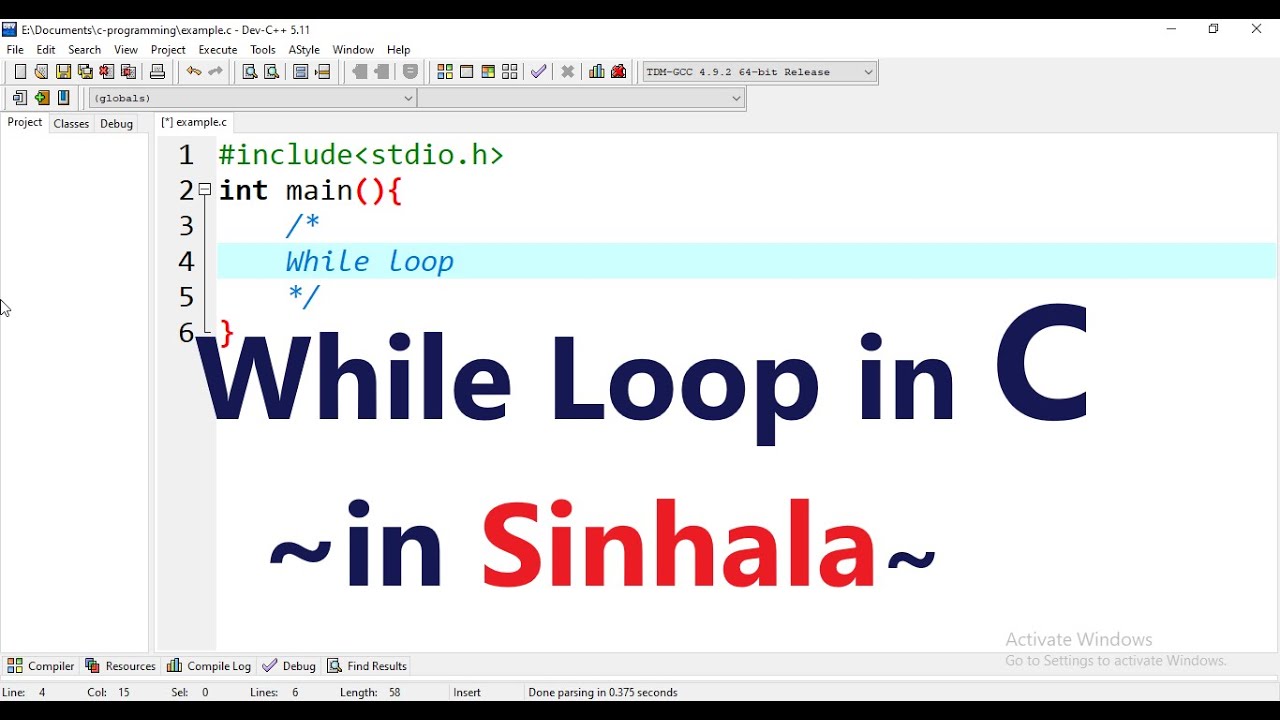
Task: Open the bottom Debug panel tab
Action: click(x=289, y=666)
